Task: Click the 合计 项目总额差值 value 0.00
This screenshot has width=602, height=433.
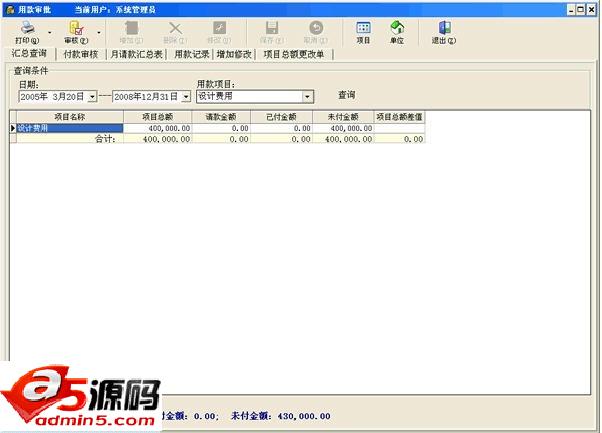Action: (399, 139)
